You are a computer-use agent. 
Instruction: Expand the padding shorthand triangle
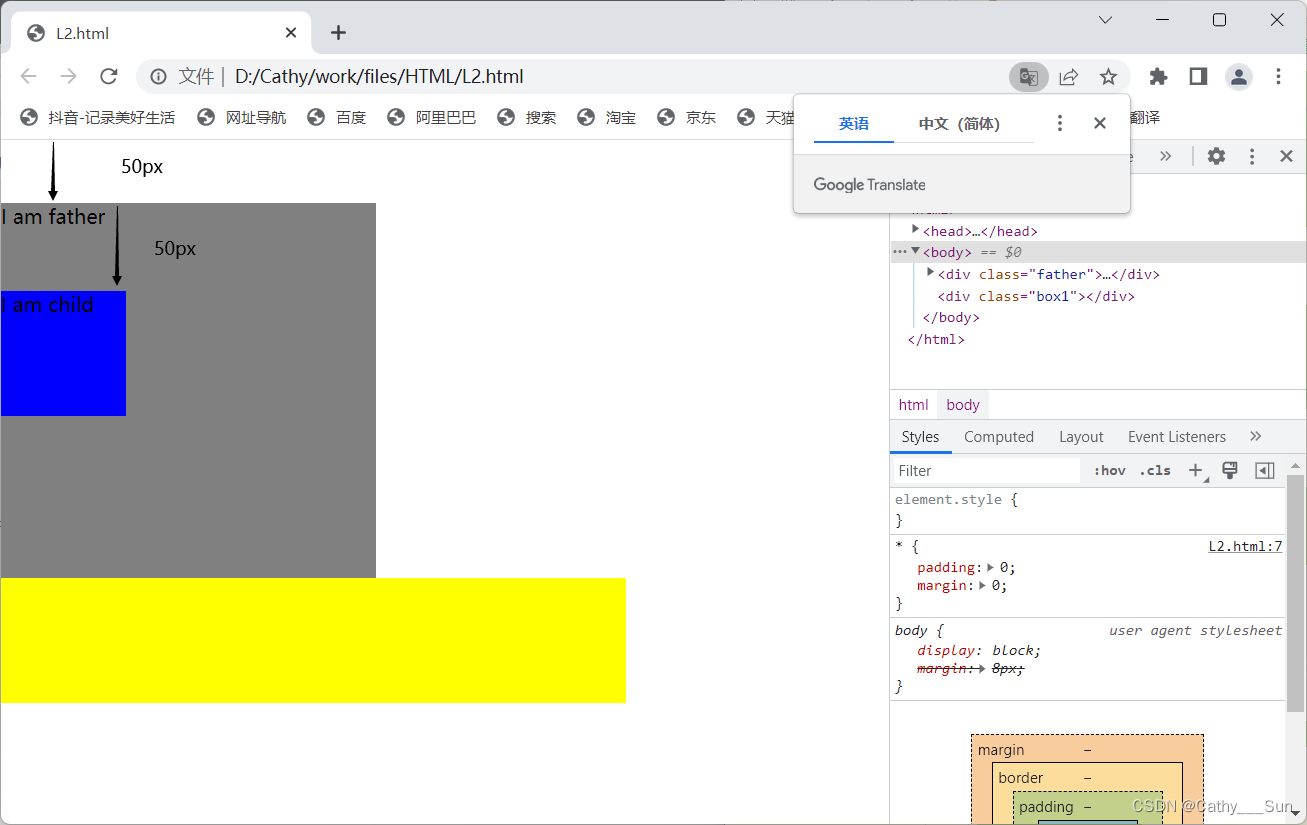click(x=991, y=567)
